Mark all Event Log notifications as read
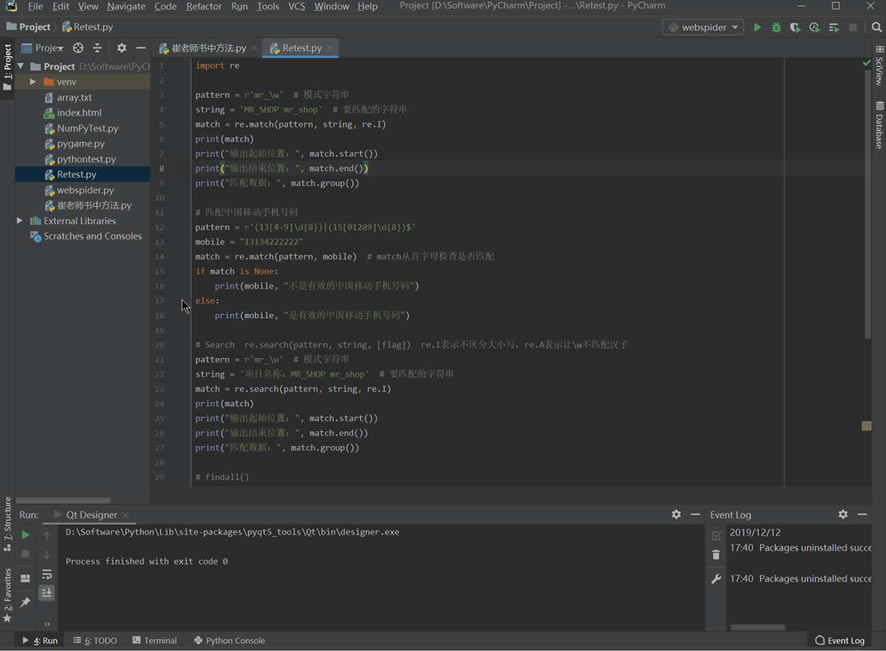Viewport: 886px width, 651px height. pos(716,535)
